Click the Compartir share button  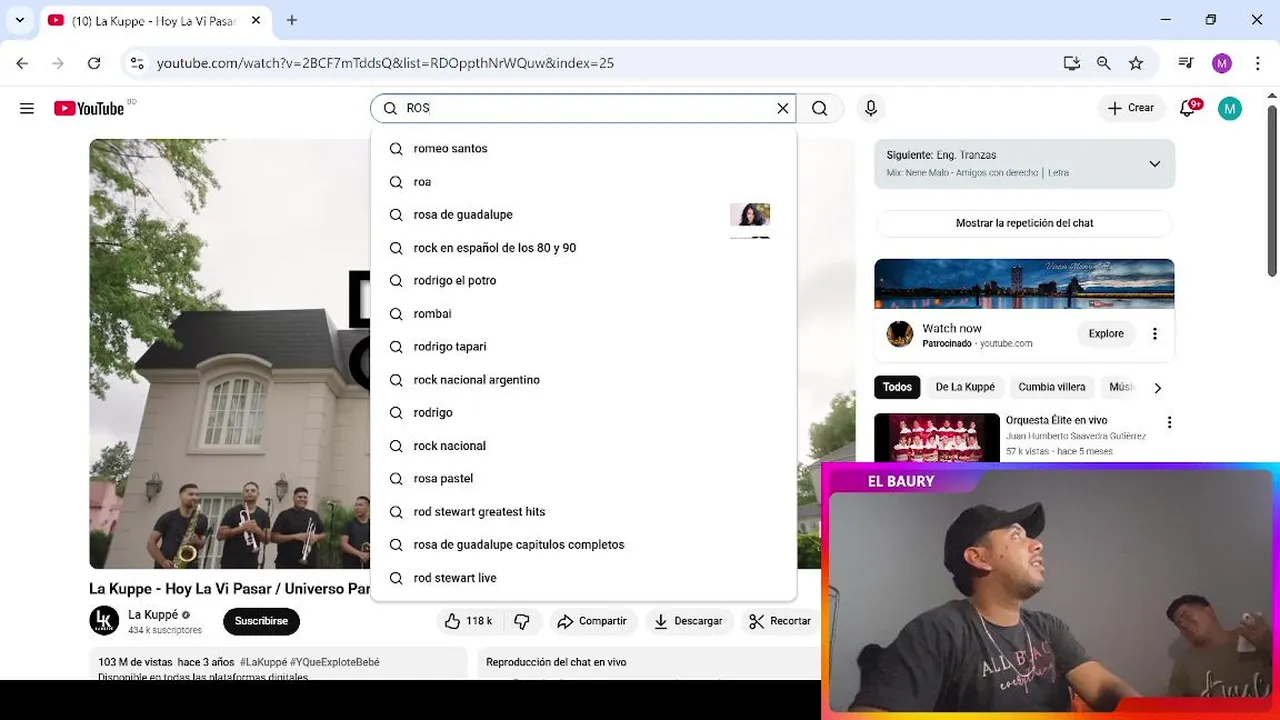coord(592,621)
